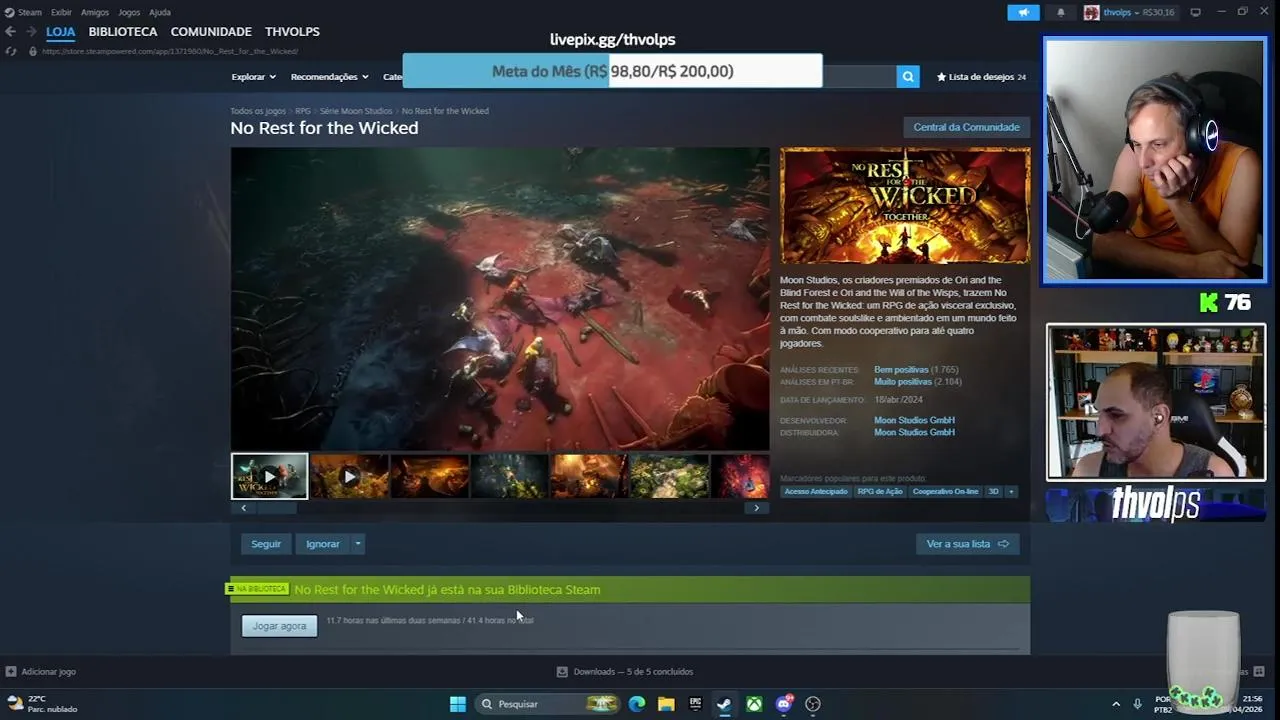The height and width of the screenshot is (720, 1280).
Task: Open the Moon Studios GmbH developer link
Action: point(914,420)
